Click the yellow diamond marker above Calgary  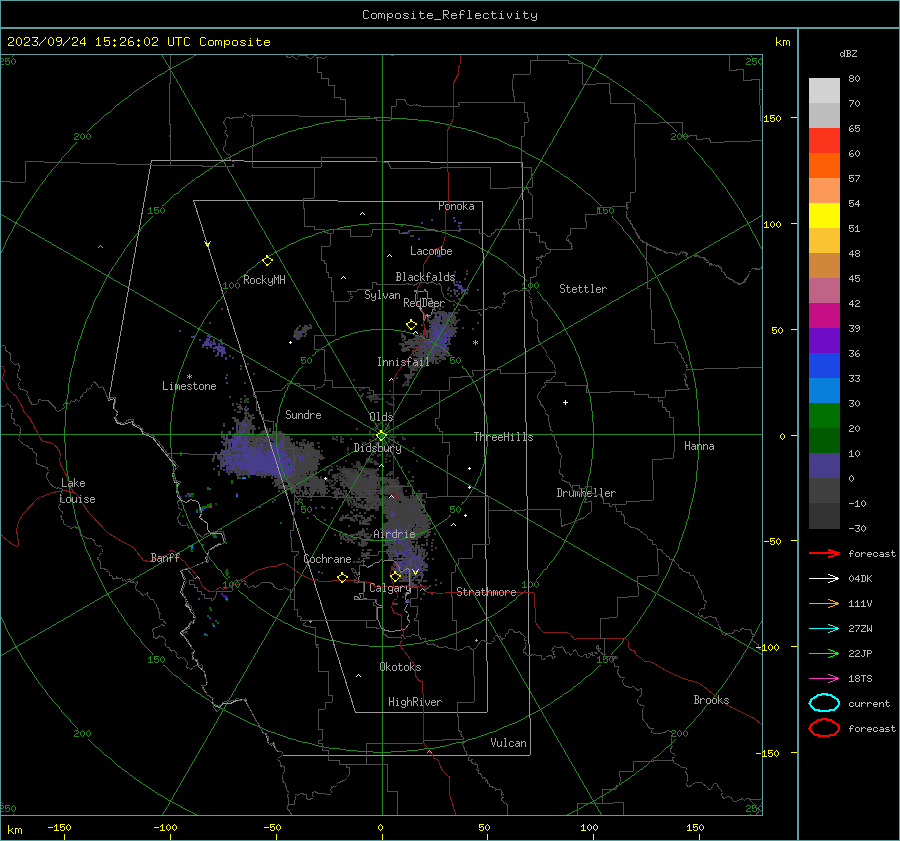click(395, 576)
